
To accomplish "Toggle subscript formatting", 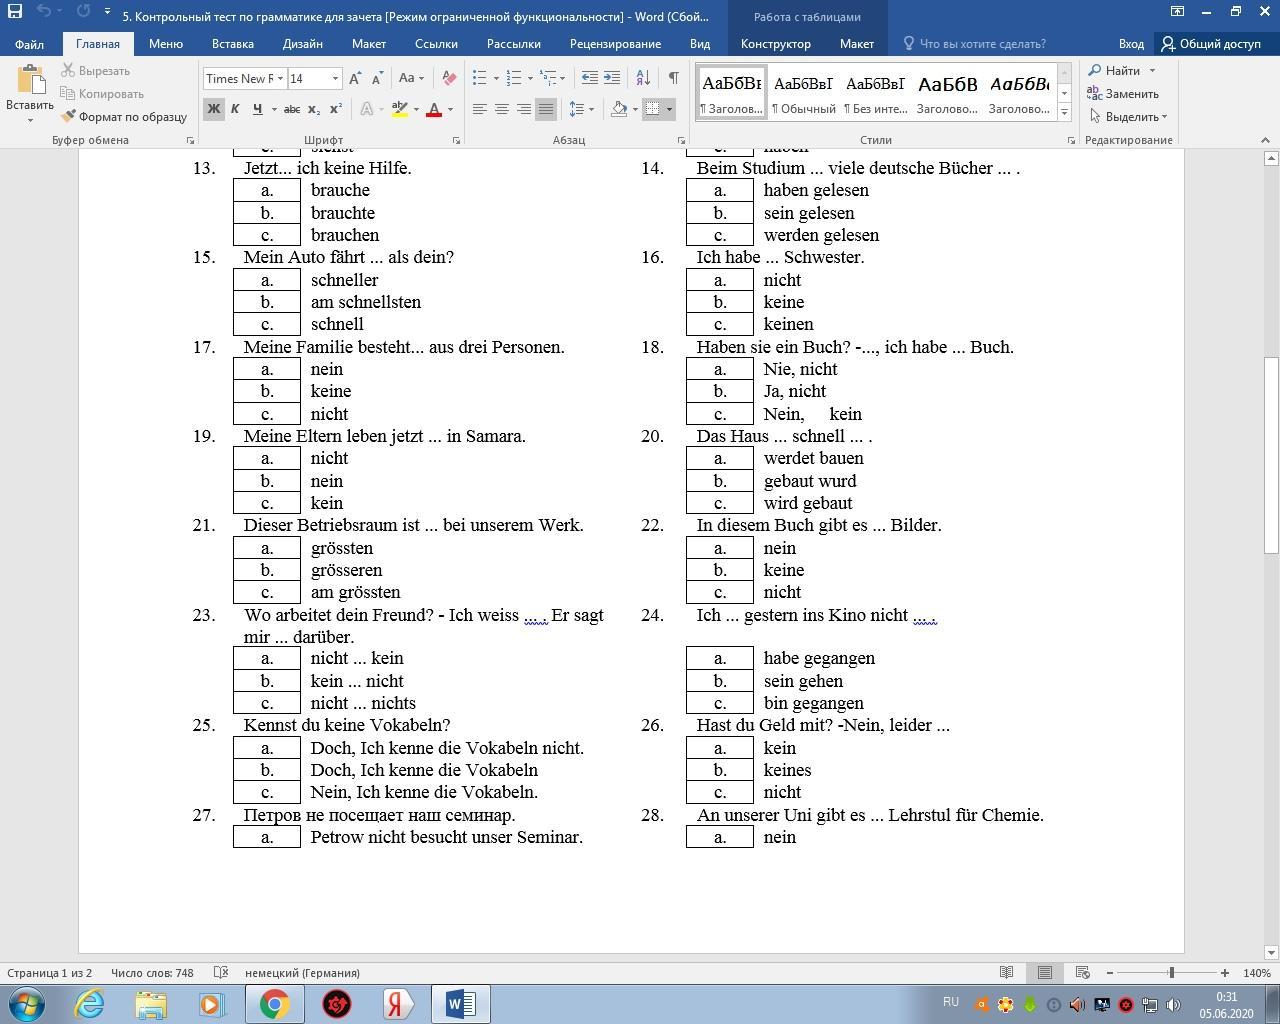I will tap(314, 109).
